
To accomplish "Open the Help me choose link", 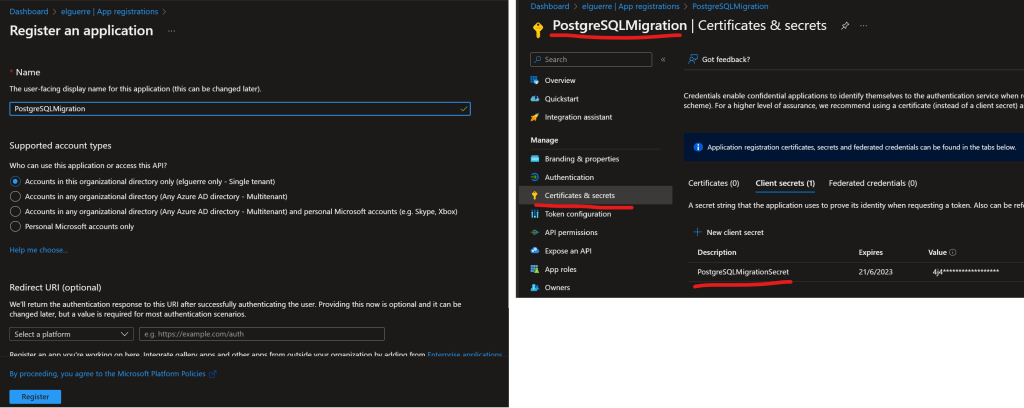I will pos(39,249).
